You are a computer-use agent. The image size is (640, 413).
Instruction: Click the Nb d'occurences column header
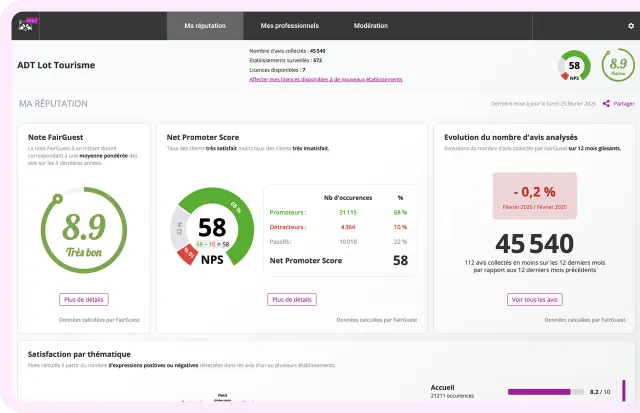[x=348, y=198]
